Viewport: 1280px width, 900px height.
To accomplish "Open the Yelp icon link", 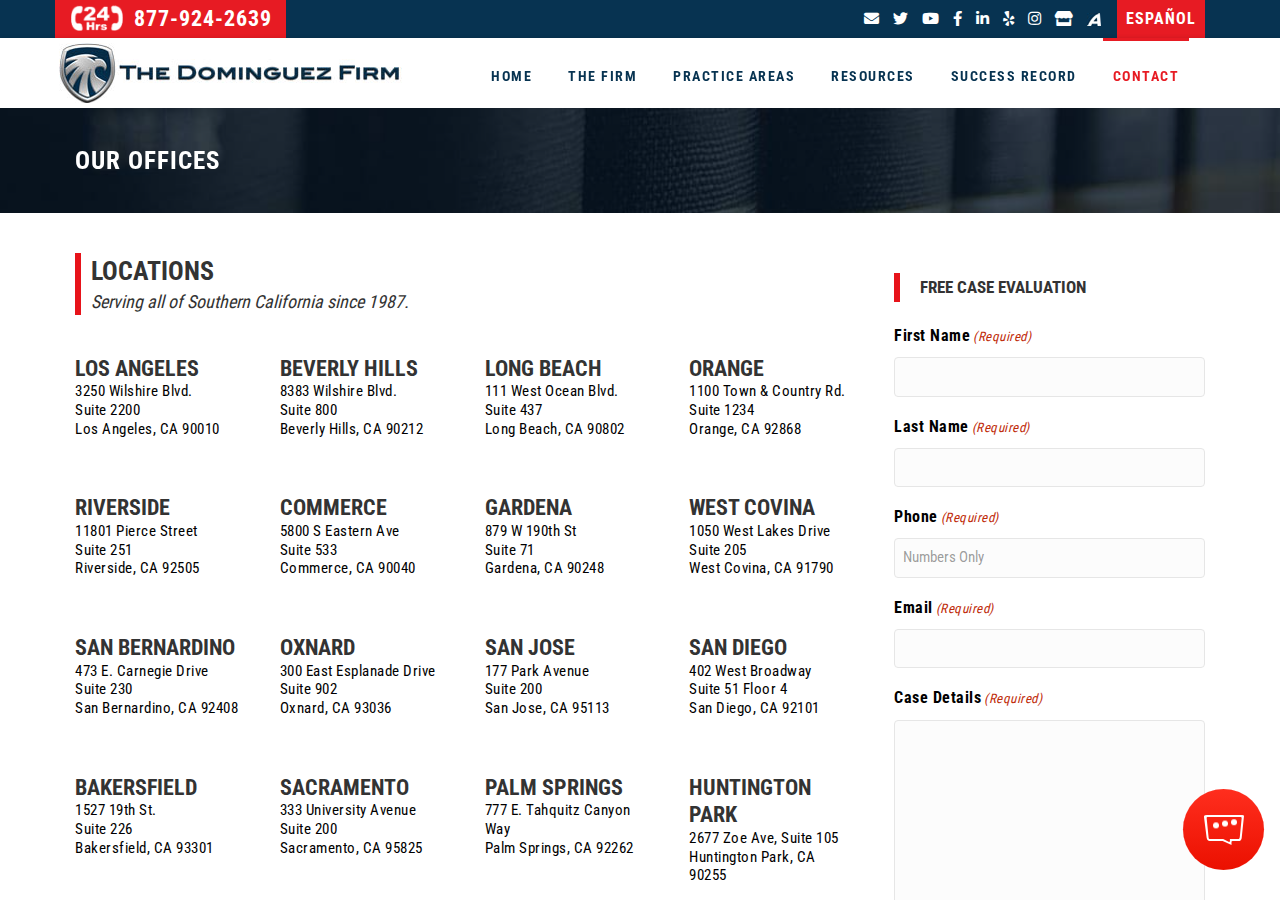I will click(x=1009, y=18).
